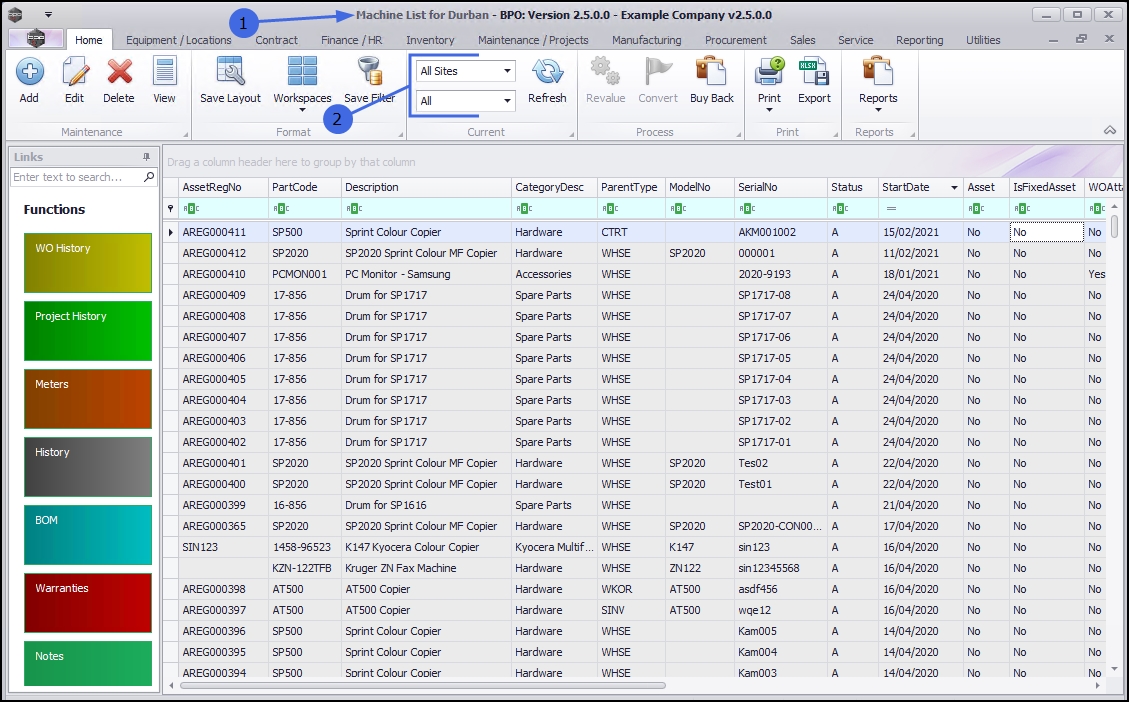
Task: Click the Edit pencil icon
Action: [74, 73]
